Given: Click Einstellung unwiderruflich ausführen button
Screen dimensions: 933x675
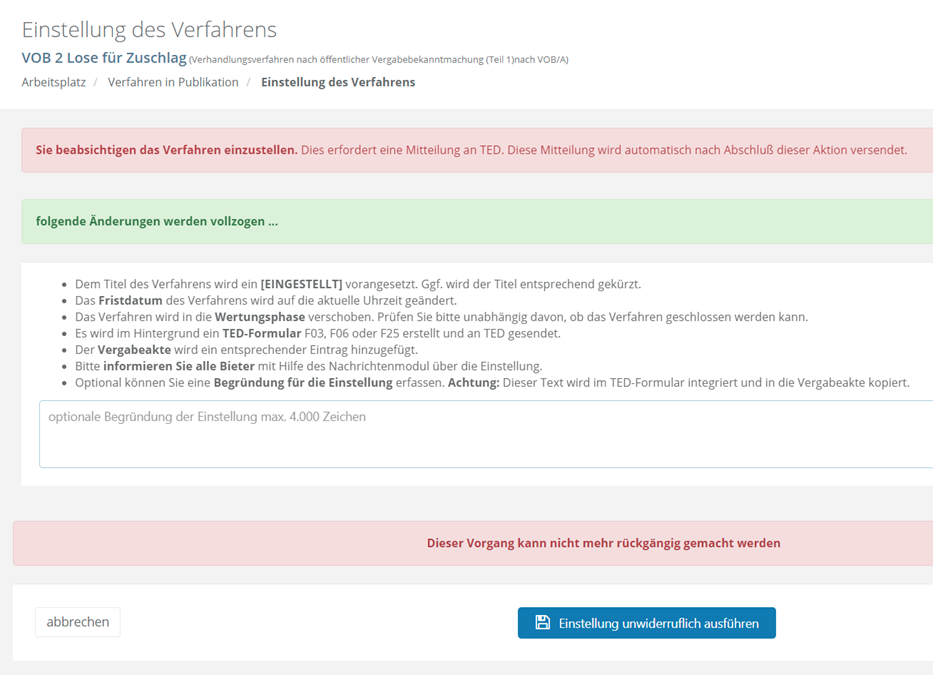Looking at the screenshot, I should tap(647, 623).
